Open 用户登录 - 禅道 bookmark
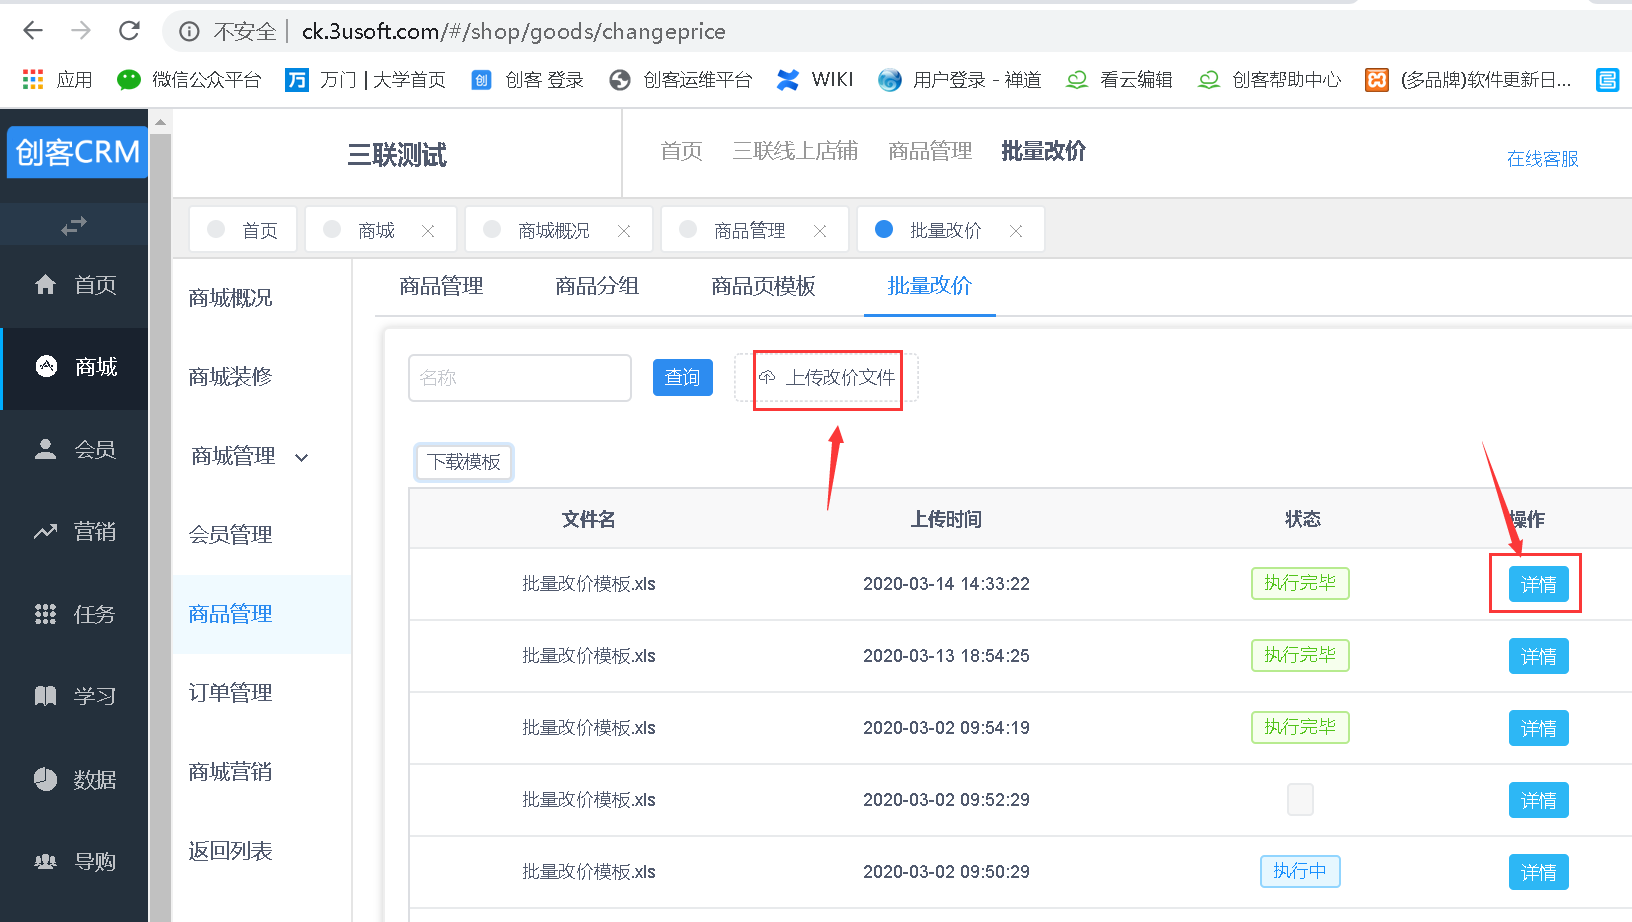The width and height of the screenshot is (1632, 922). pyautogui.click(x=959, y=80)
